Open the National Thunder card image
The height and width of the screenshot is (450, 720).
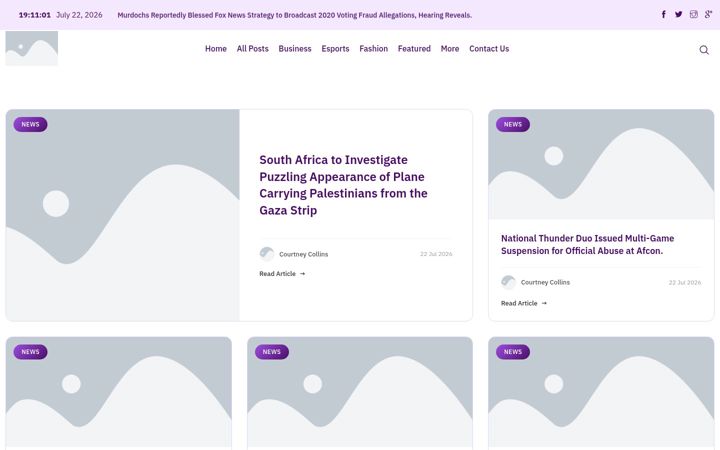[x=601, y=164]
